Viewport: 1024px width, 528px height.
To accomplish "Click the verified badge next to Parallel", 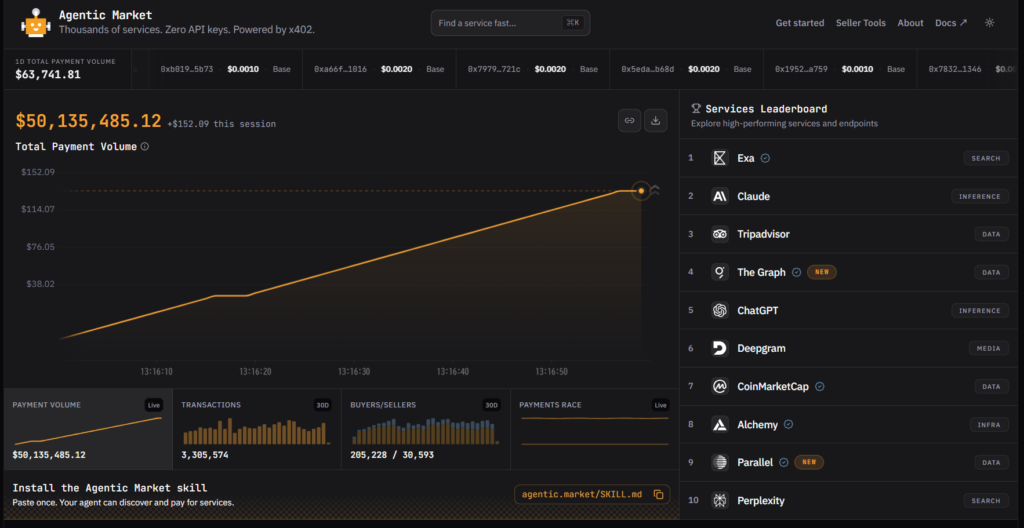I will click(x=784, y=463).
